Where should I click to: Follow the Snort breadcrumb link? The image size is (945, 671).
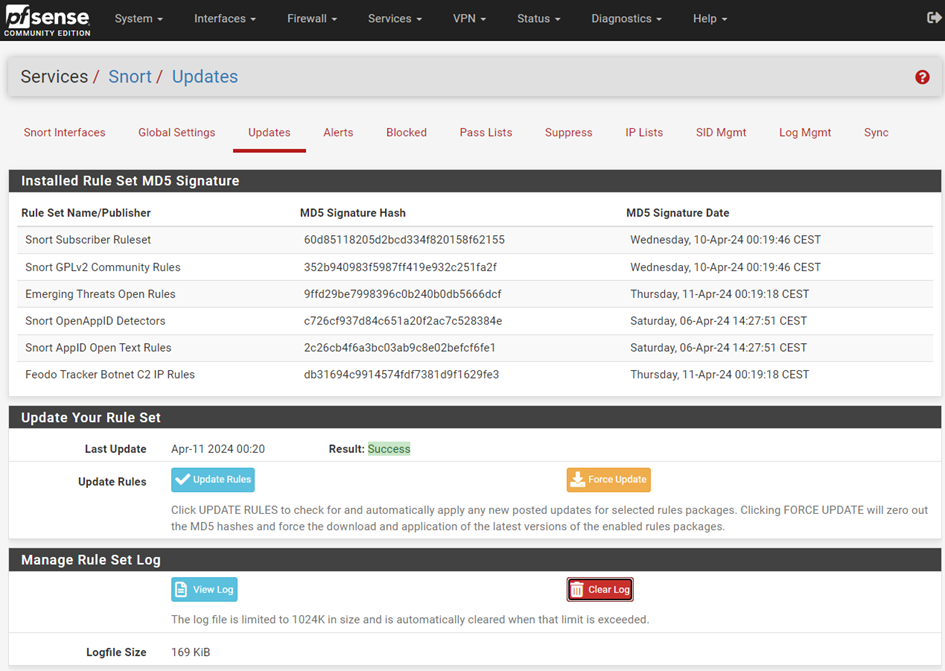point(130,77)
